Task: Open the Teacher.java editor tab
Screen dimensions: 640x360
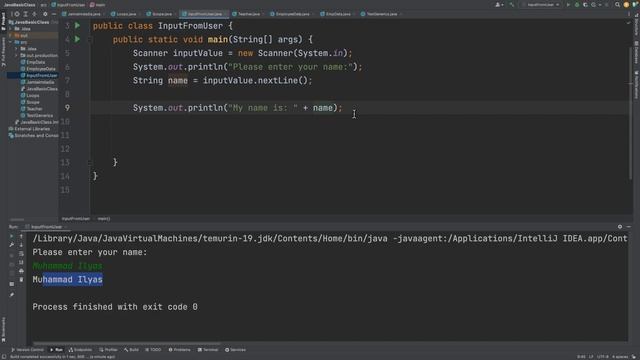Action: pos(246,14)
